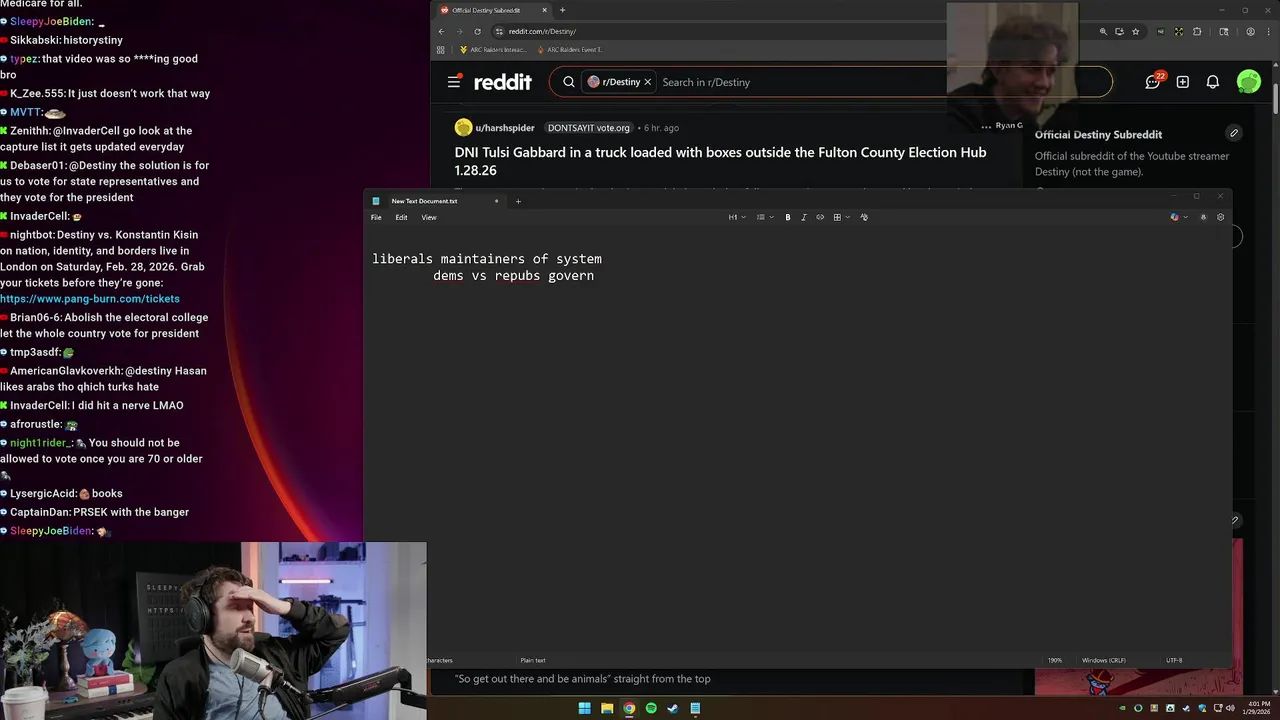Clear formatting in Notepad toolbar
The image size is (1280, 720).
point(864,217)
